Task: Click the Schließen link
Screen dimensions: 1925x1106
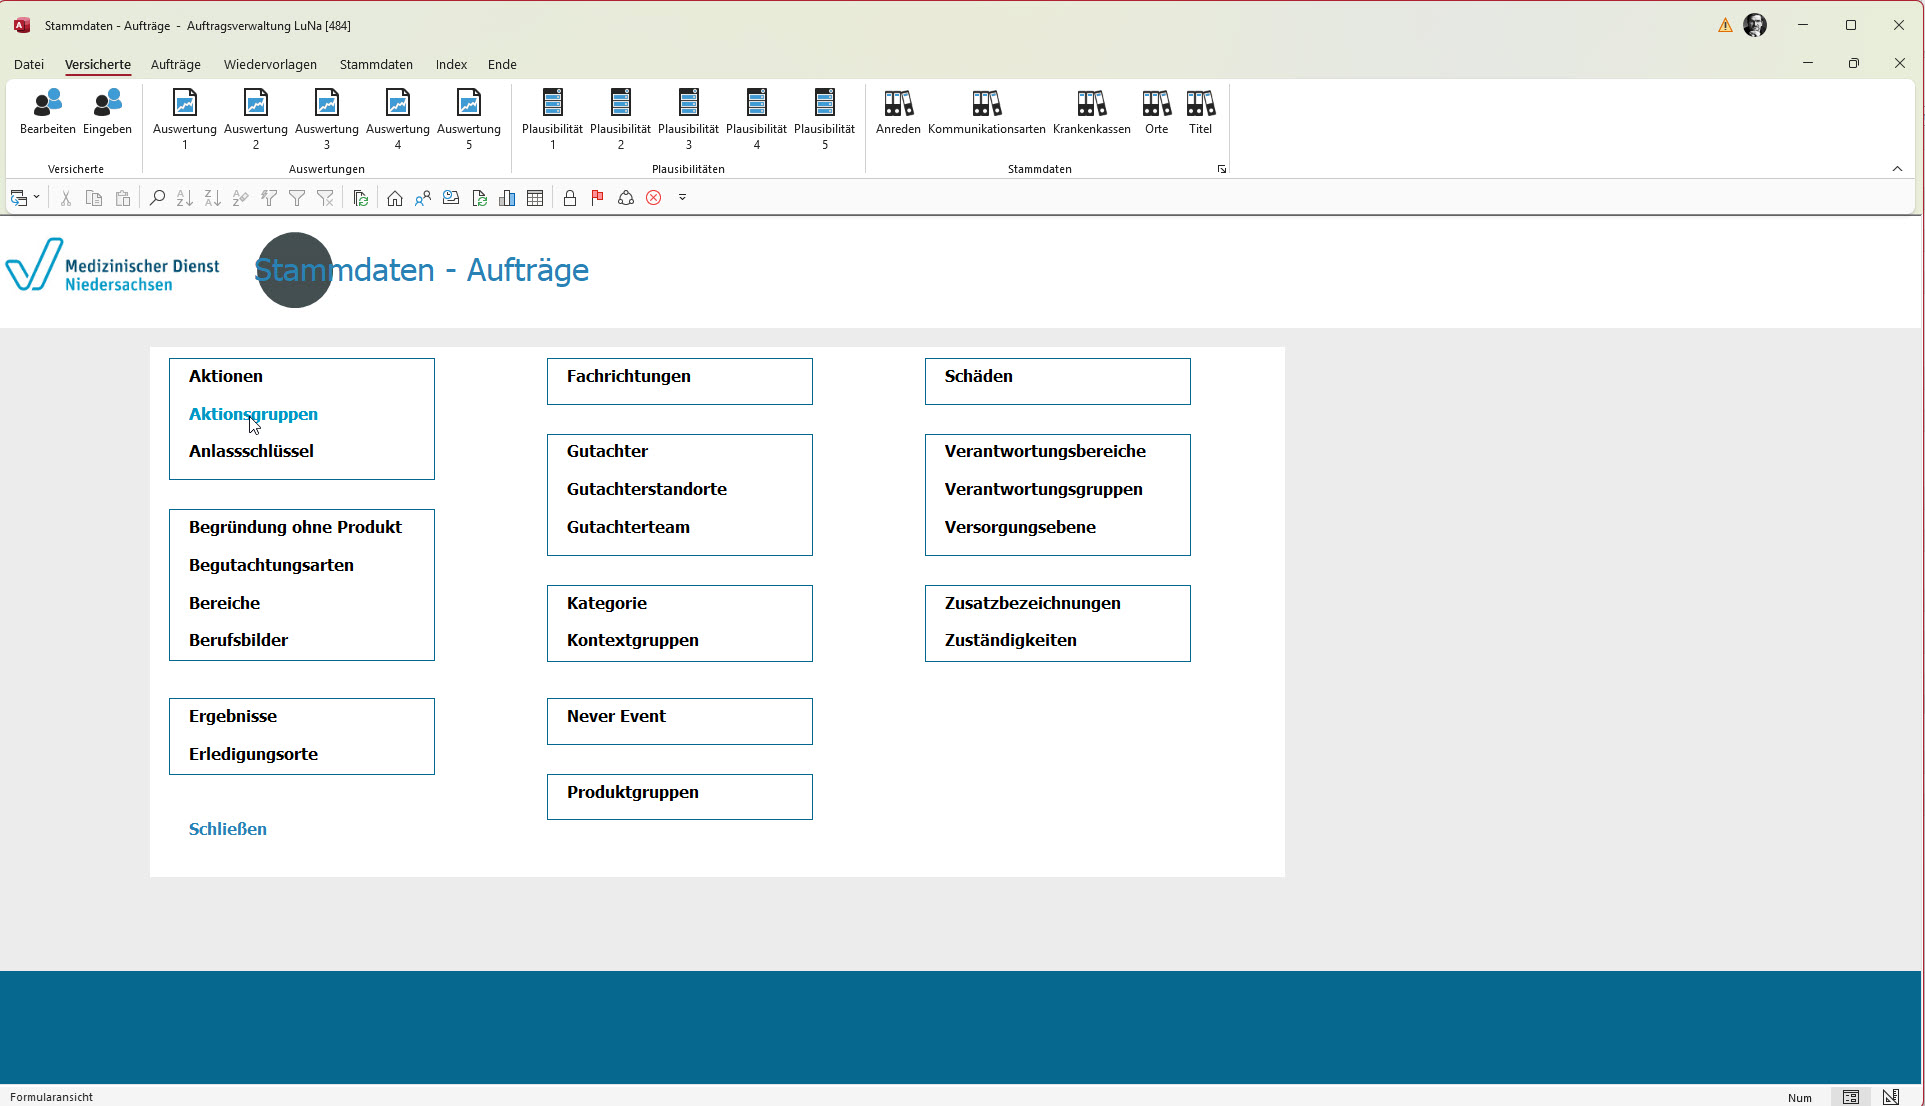Action: 227,829
